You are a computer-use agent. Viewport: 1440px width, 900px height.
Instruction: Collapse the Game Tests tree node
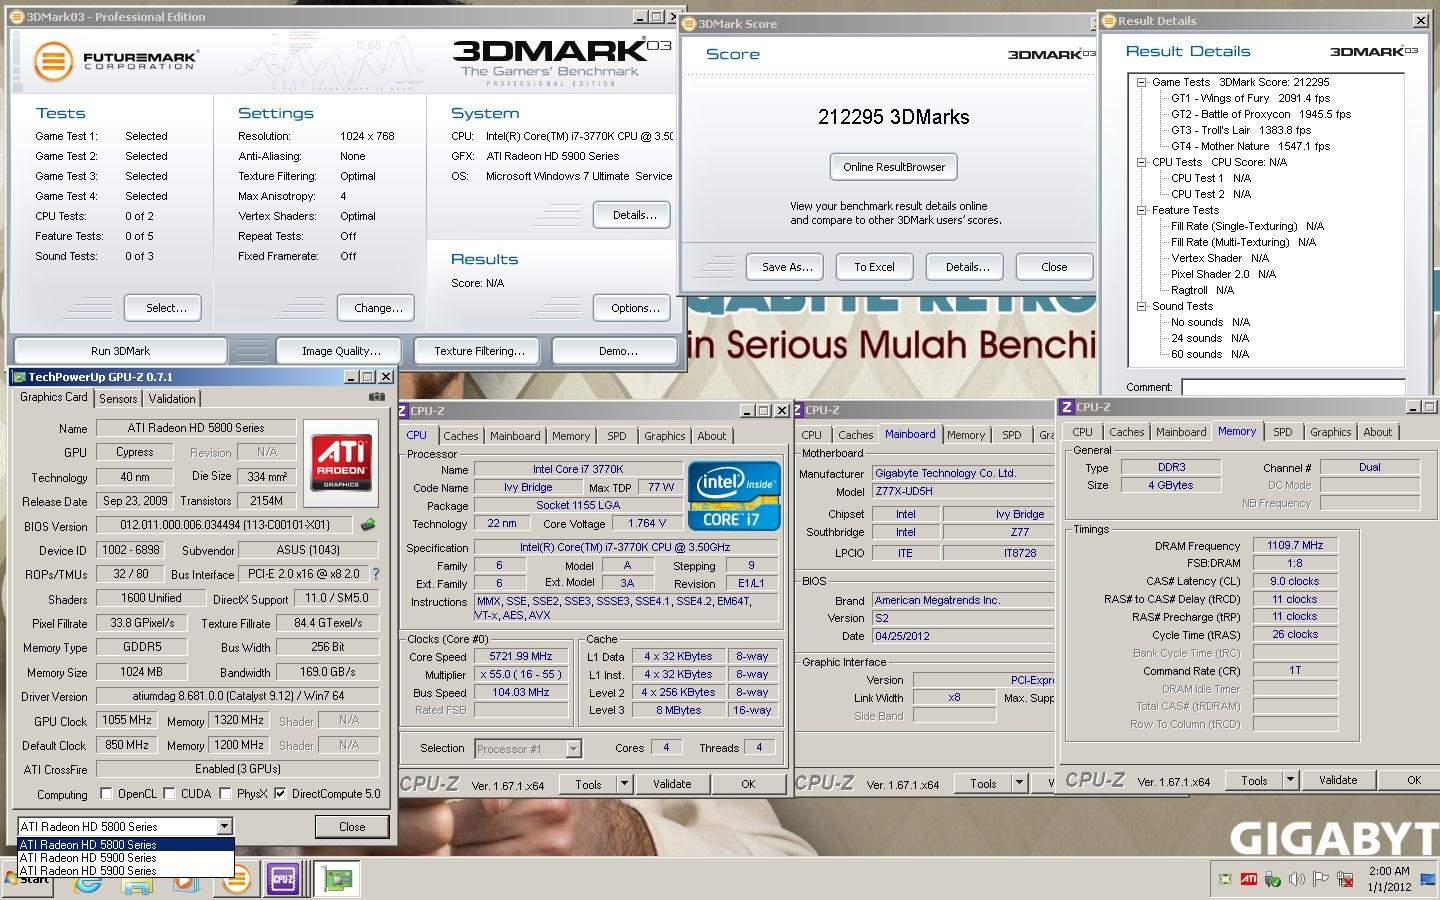[x=1141, y=82]
